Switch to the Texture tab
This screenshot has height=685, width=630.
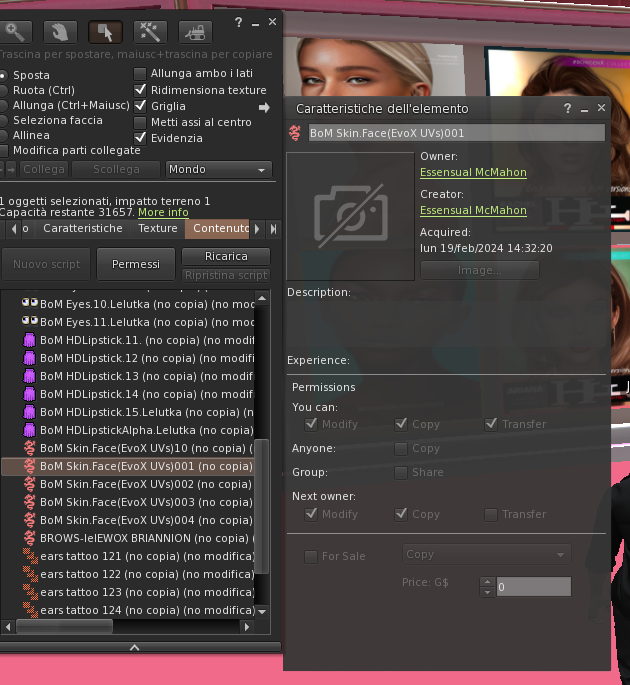(158, 228)
